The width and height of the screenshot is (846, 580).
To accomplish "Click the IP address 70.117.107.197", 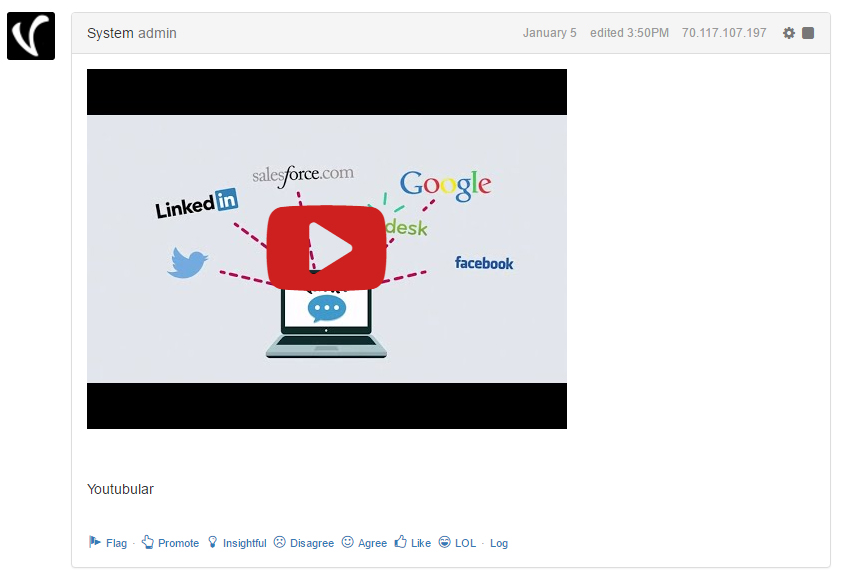I will [724, 33].
